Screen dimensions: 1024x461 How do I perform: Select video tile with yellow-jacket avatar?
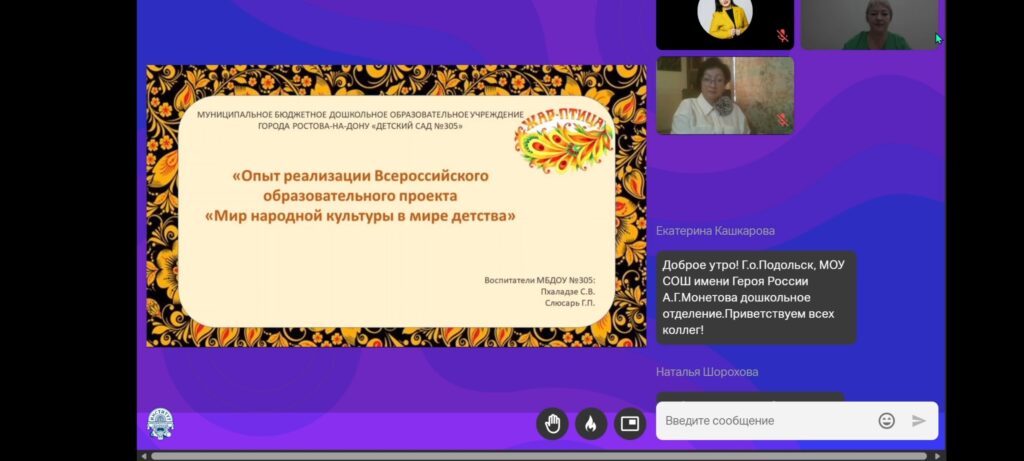coord(724,24)
